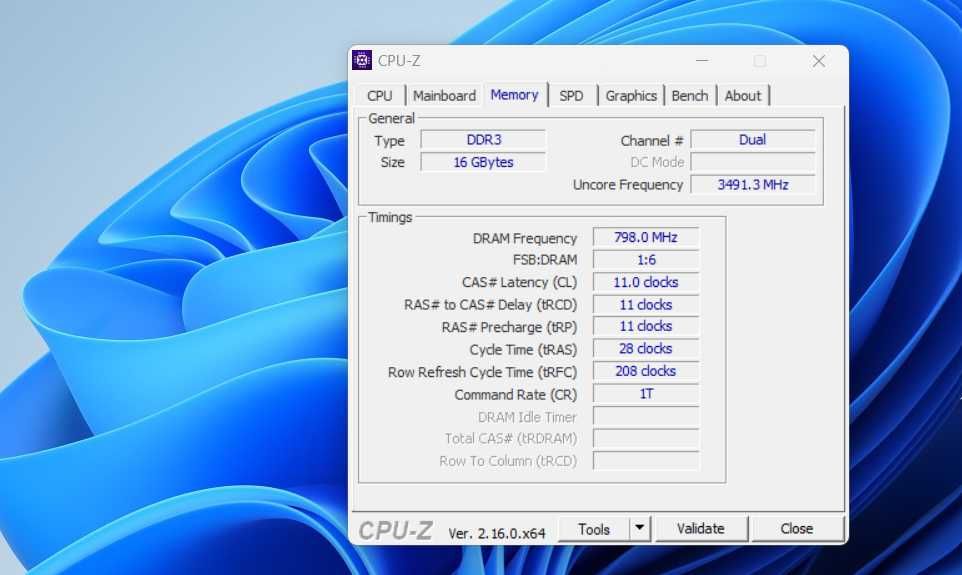962x575 pixels.
Task: Expand the Tools dropdown arrow
Action: [x=639, y=528]
